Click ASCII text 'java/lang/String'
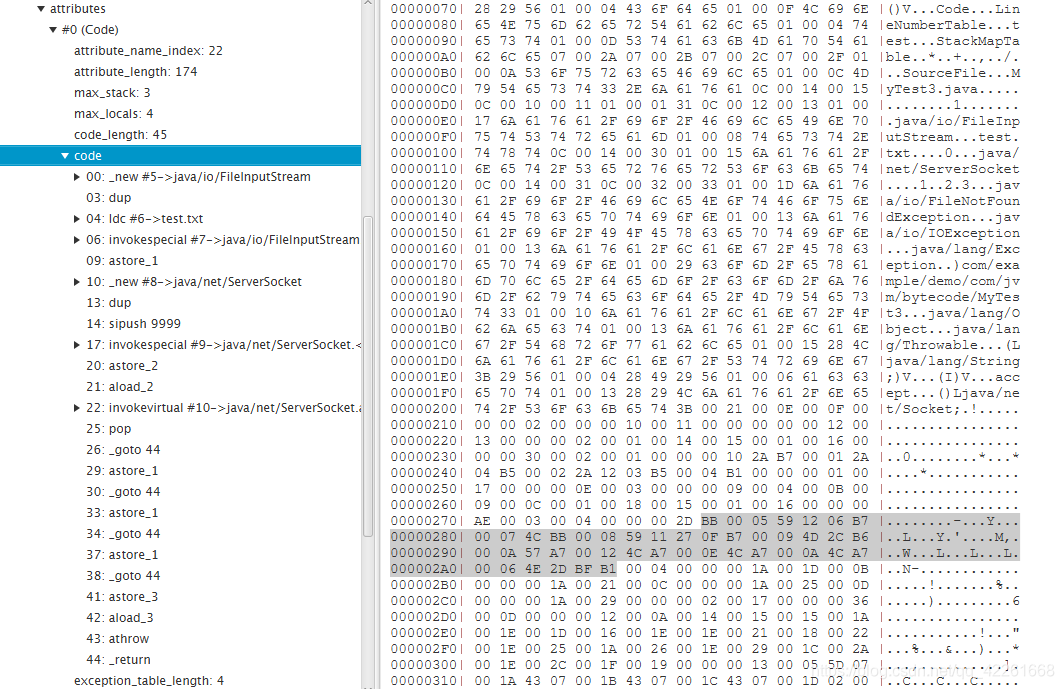This screenshot has width=1064, height=689. coord(952,361)
